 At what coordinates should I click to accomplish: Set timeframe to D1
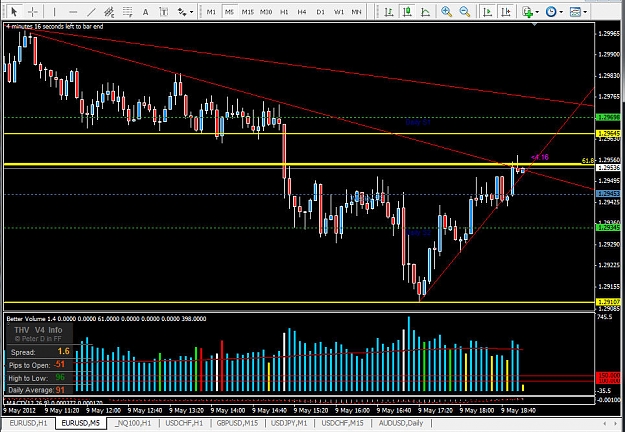tap(320, 12)
